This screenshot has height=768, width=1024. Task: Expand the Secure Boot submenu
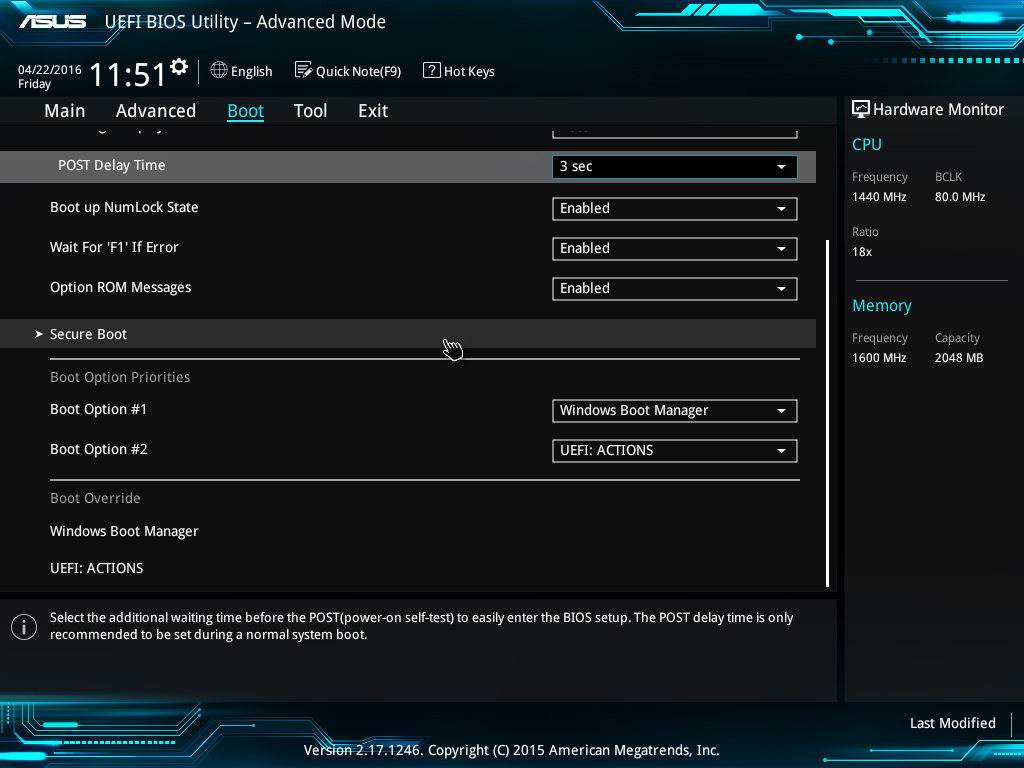tap(408, 334)
